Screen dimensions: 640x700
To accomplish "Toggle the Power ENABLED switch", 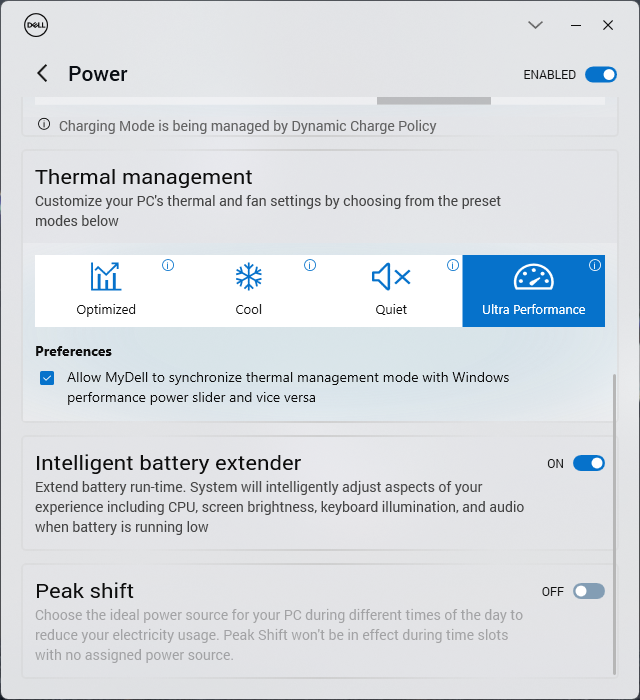I will click(601, 74).
